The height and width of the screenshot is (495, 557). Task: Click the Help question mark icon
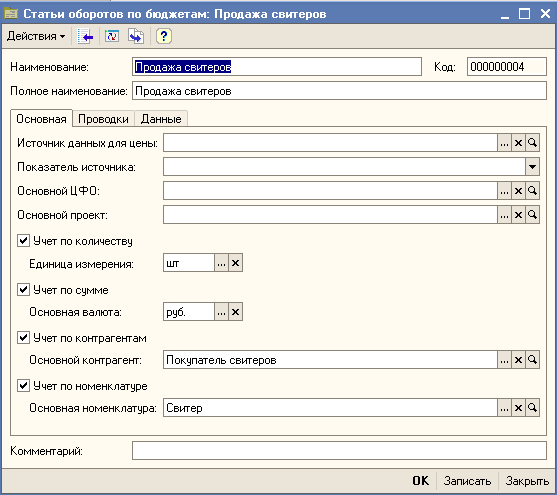coord(163,36)
